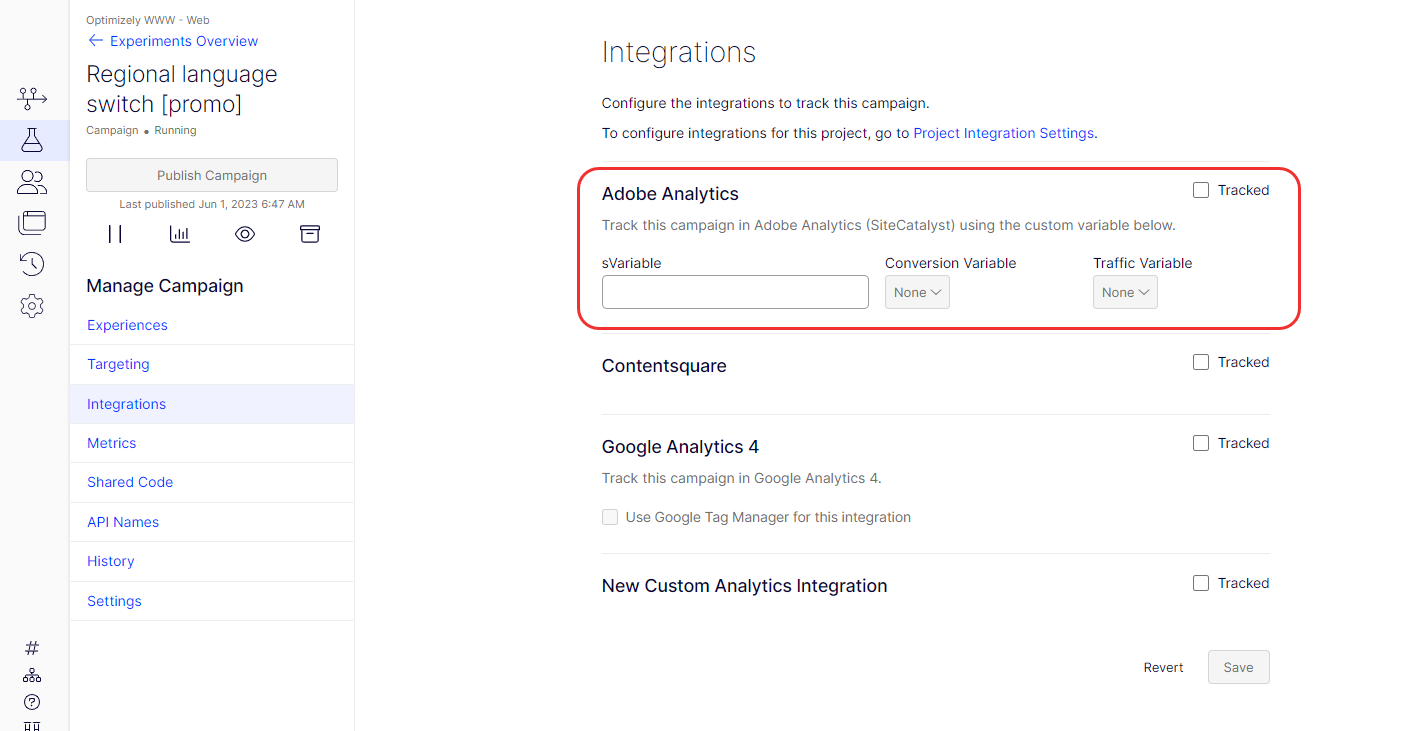Click the Google Analytics 4 heading
Viewport: 1423px width, 731px height.
[680, 447]
